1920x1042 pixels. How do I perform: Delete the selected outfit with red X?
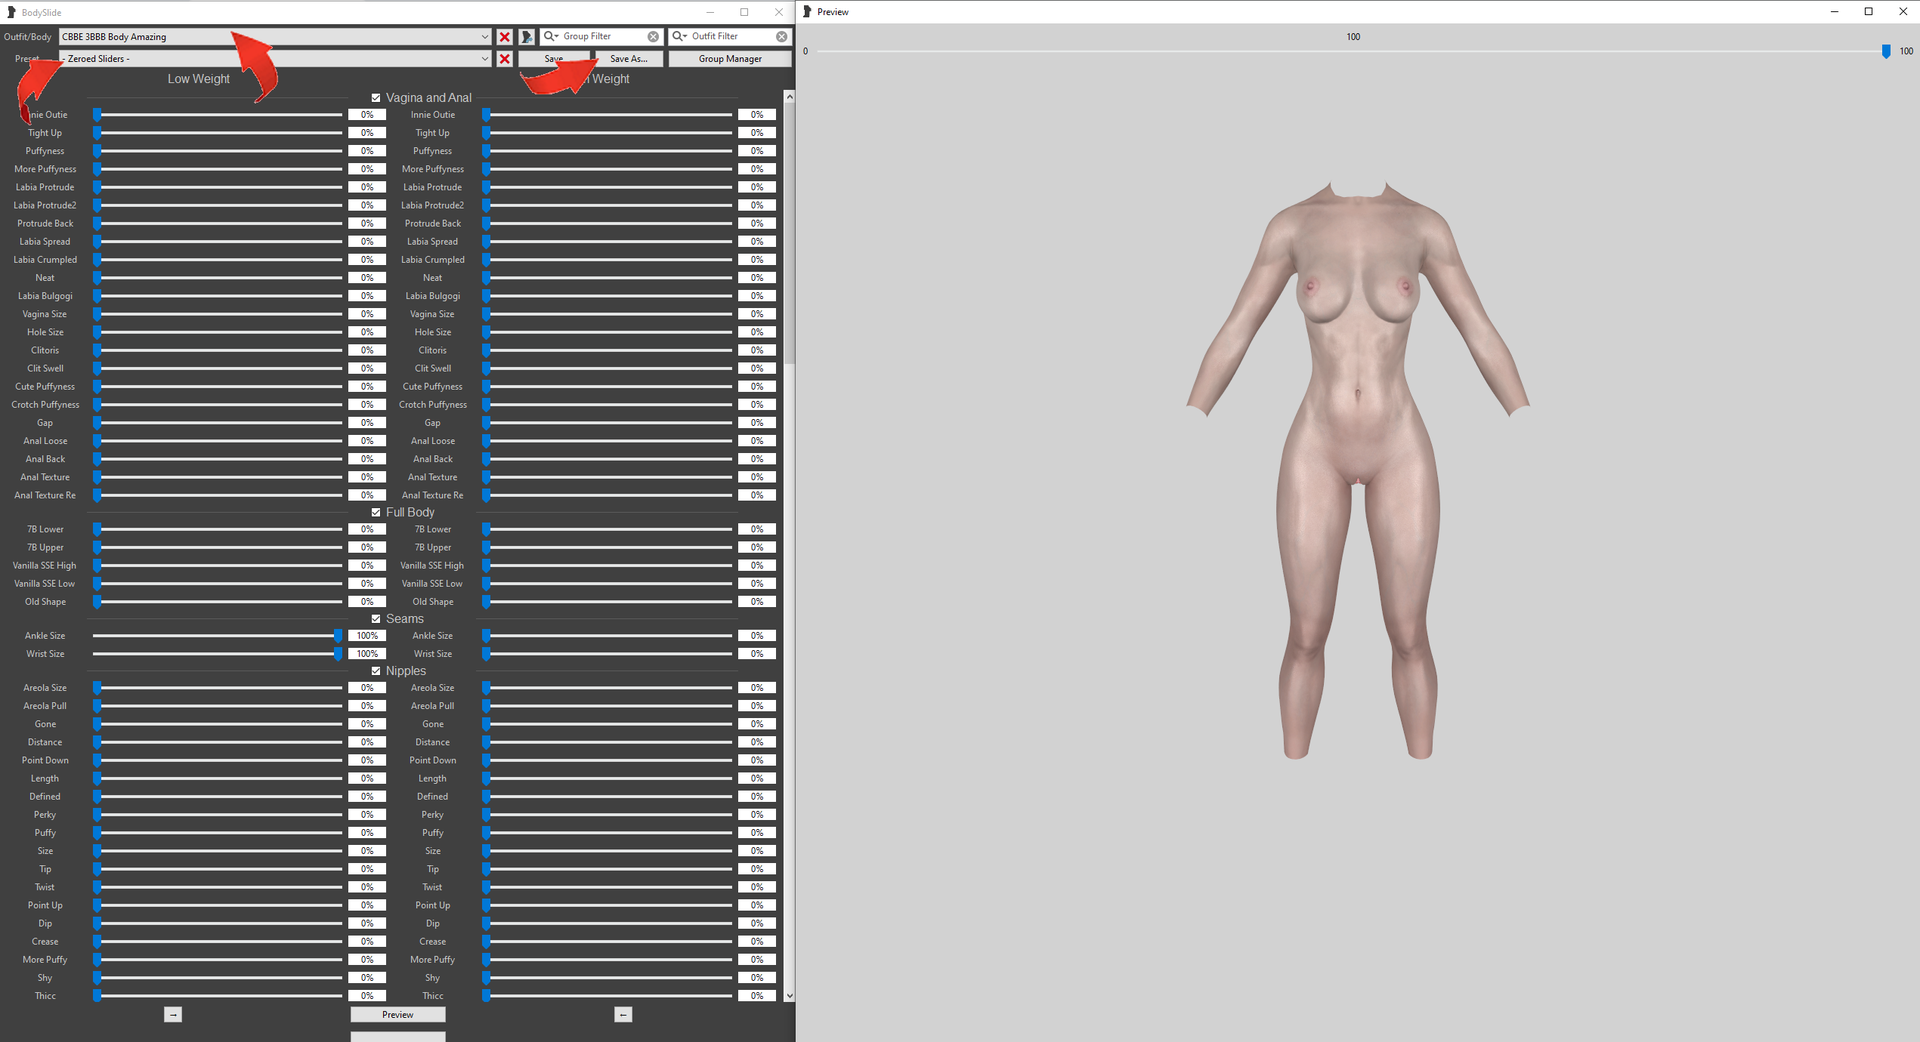(x=505, y=37)
